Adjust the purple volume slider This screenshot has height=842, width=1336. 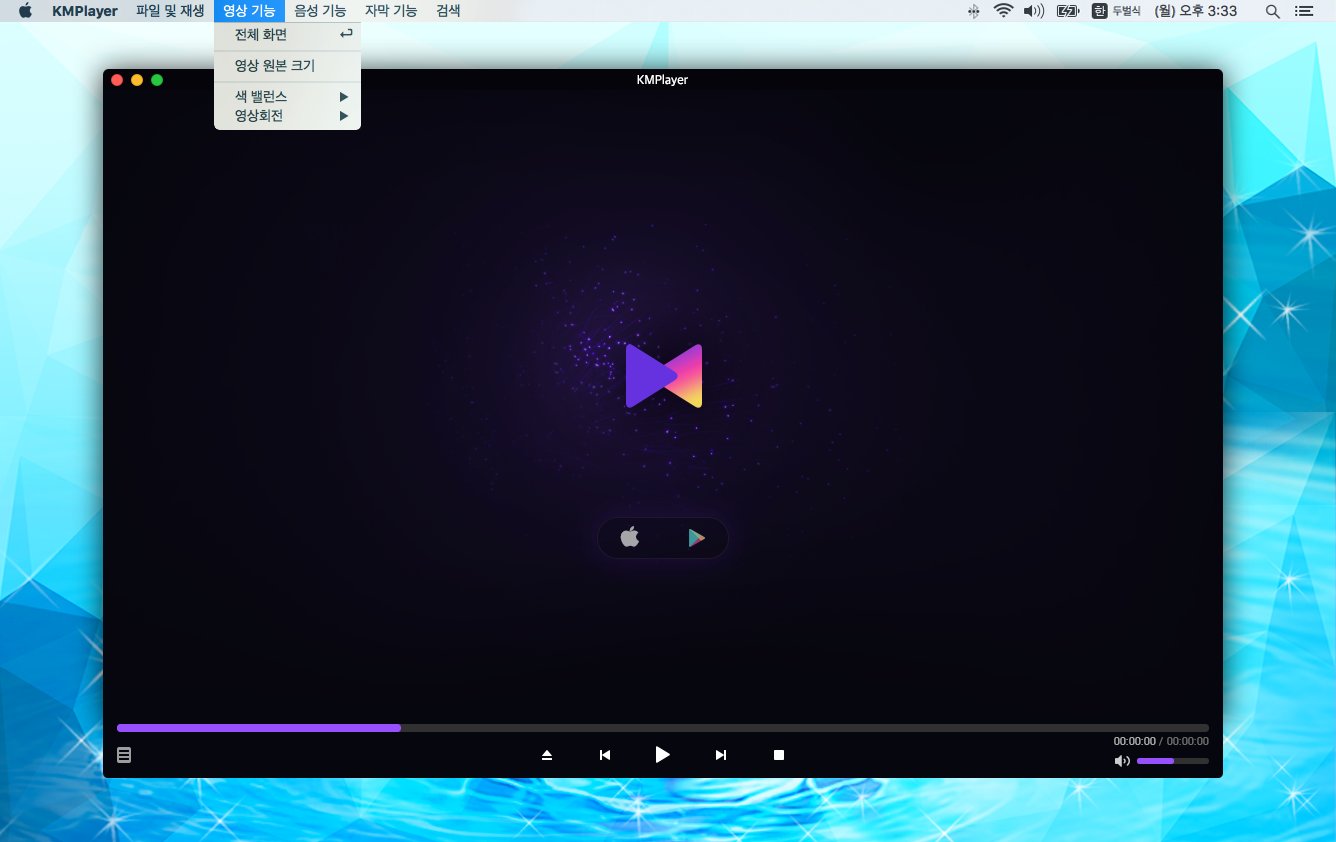pos(1171,761)
